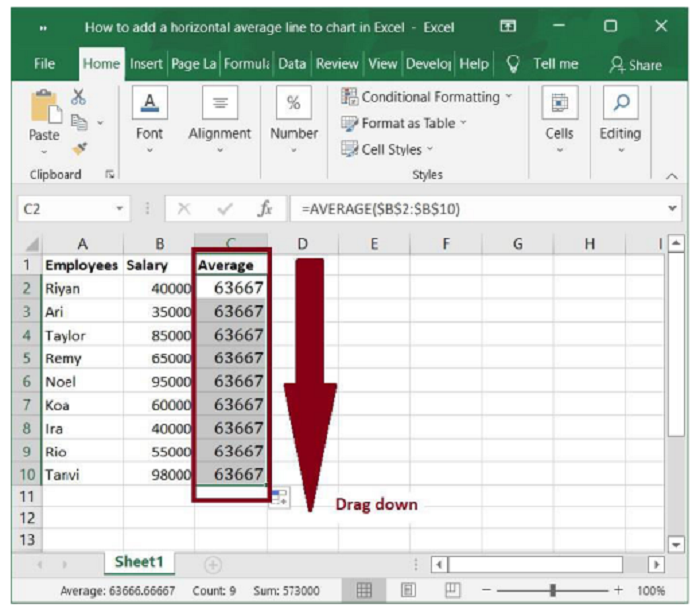Switch to the Developer tab
This screenshot has height=612, width=700.
click(428, 64)
